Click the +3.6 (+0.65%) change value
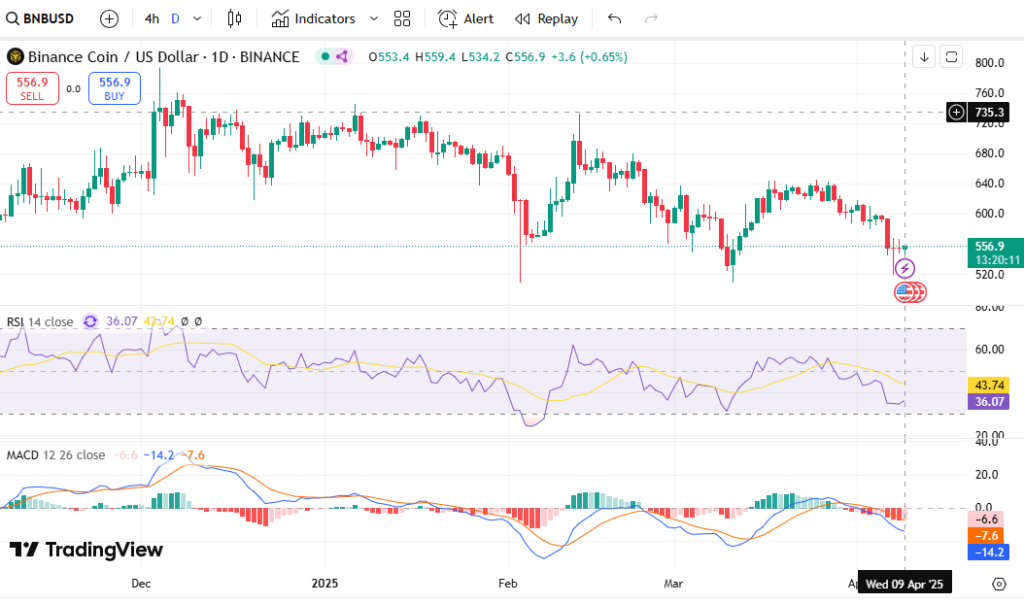 point(589,57)
